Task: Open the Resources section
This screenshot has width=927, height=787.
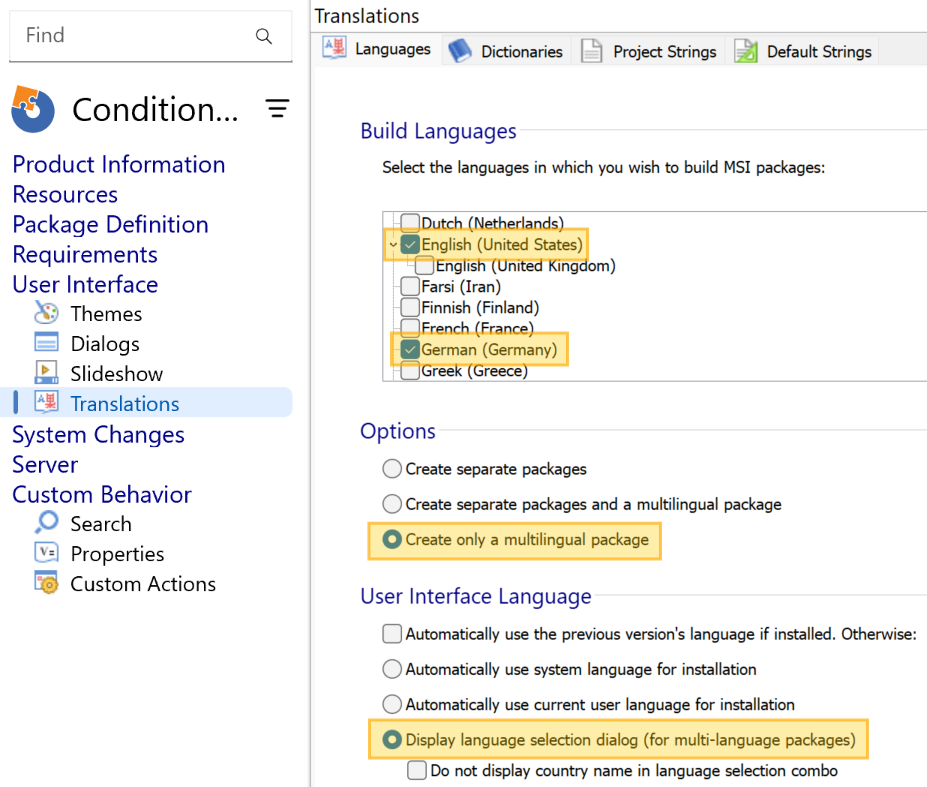Action: tap(65, 195)
